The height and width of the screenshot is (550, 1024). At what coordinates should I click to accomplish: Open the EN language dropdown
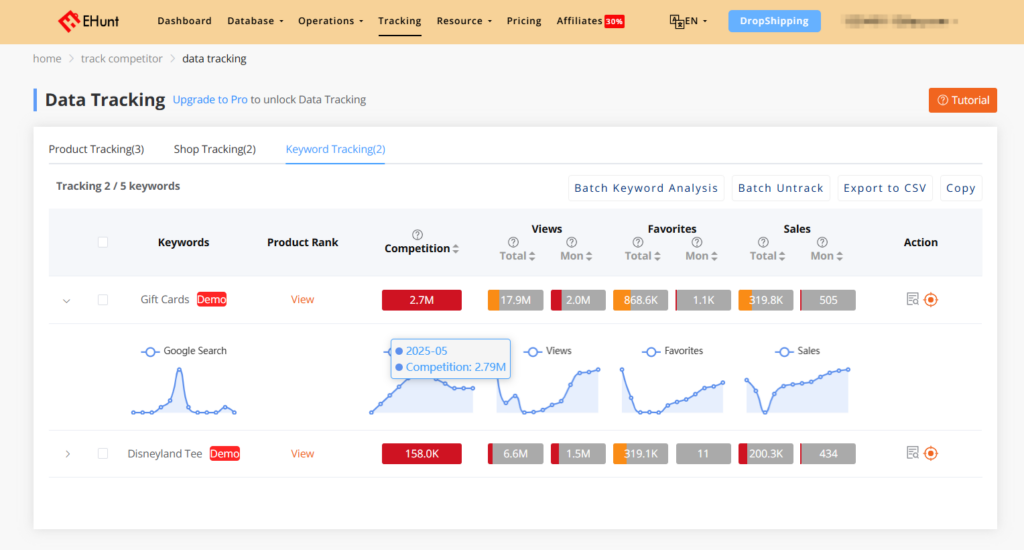coord(695,21)
